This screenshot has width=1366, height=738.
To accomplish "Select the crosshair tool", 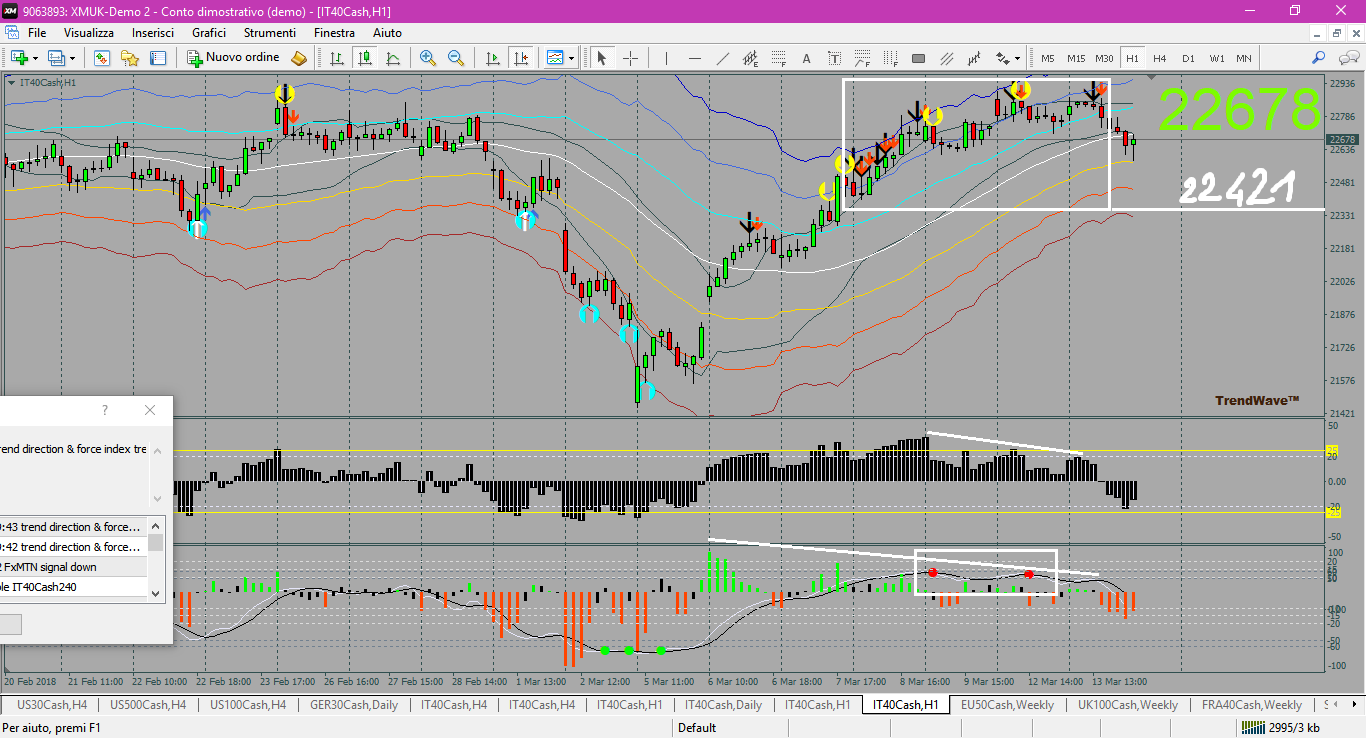I will pyautogui.click(x=630, y=58).
